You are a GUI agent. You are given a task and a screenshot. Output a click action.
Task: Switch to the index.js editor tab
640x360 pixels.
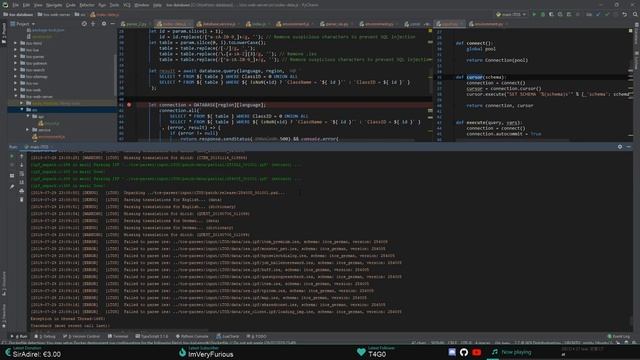tap(259, 24)
